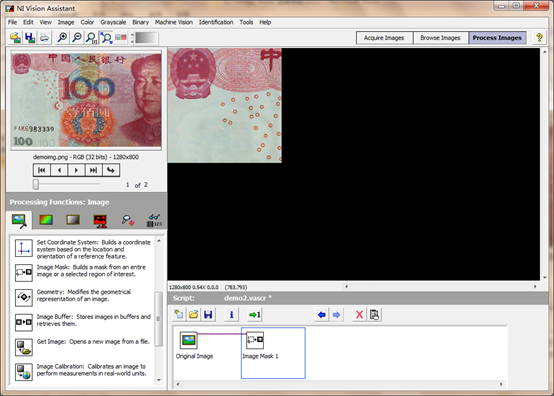Open the Binary processing functions palette
554x396 pixels.
100,220
